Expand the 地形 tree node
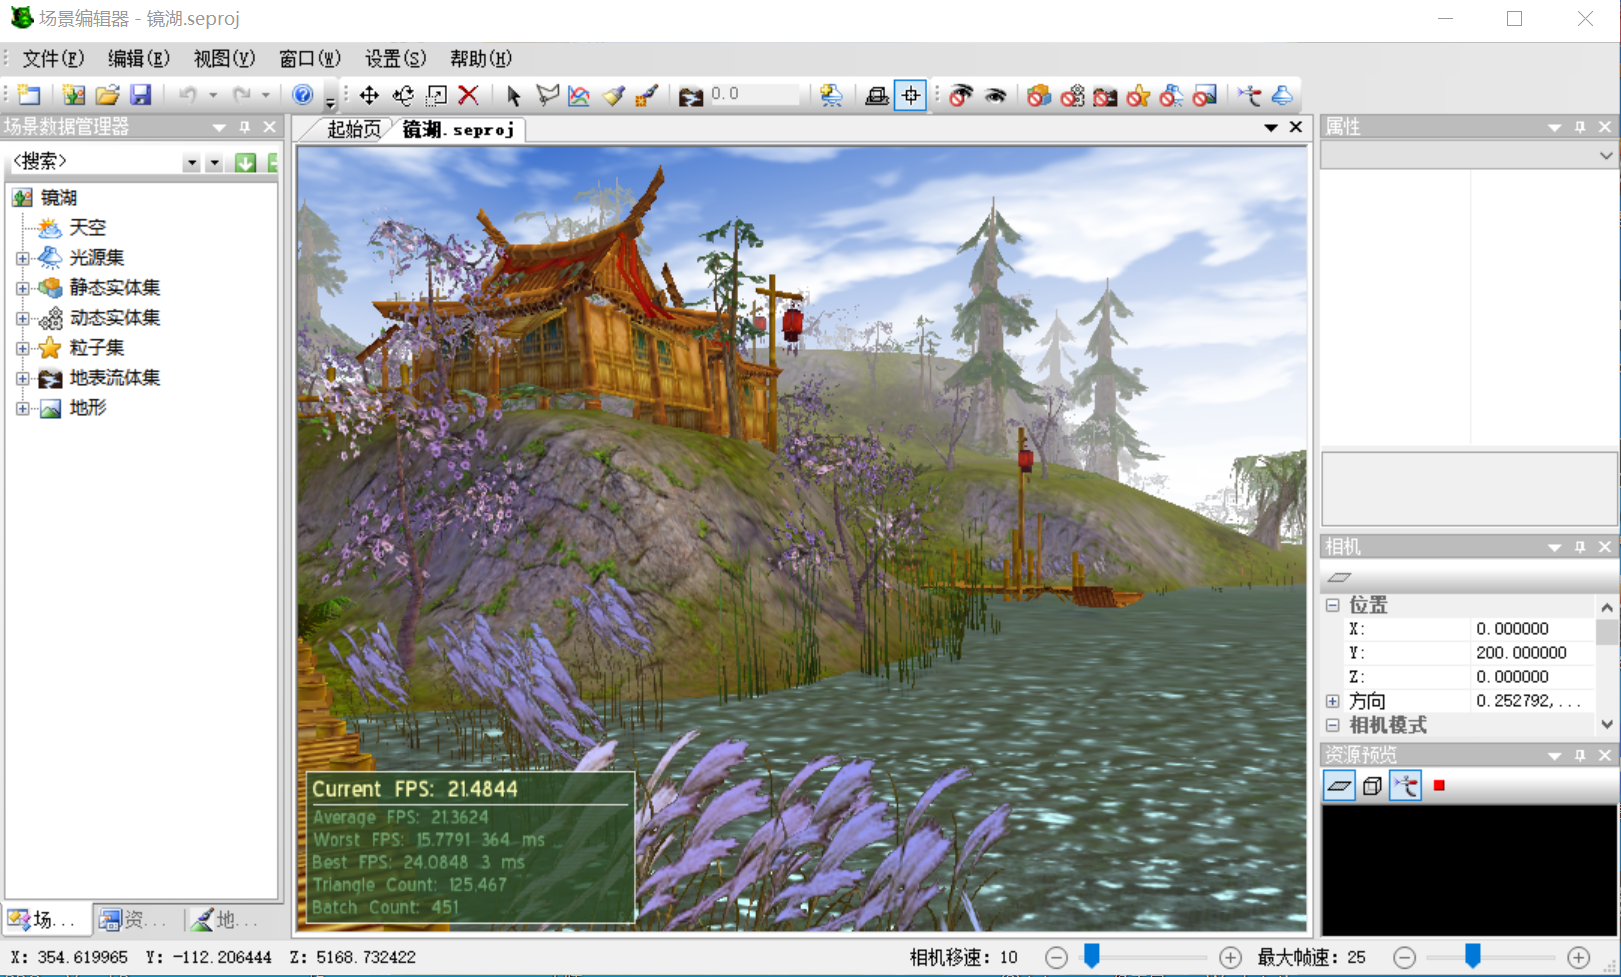Viewport: 1621px width, 977px height. coord(22,408)
